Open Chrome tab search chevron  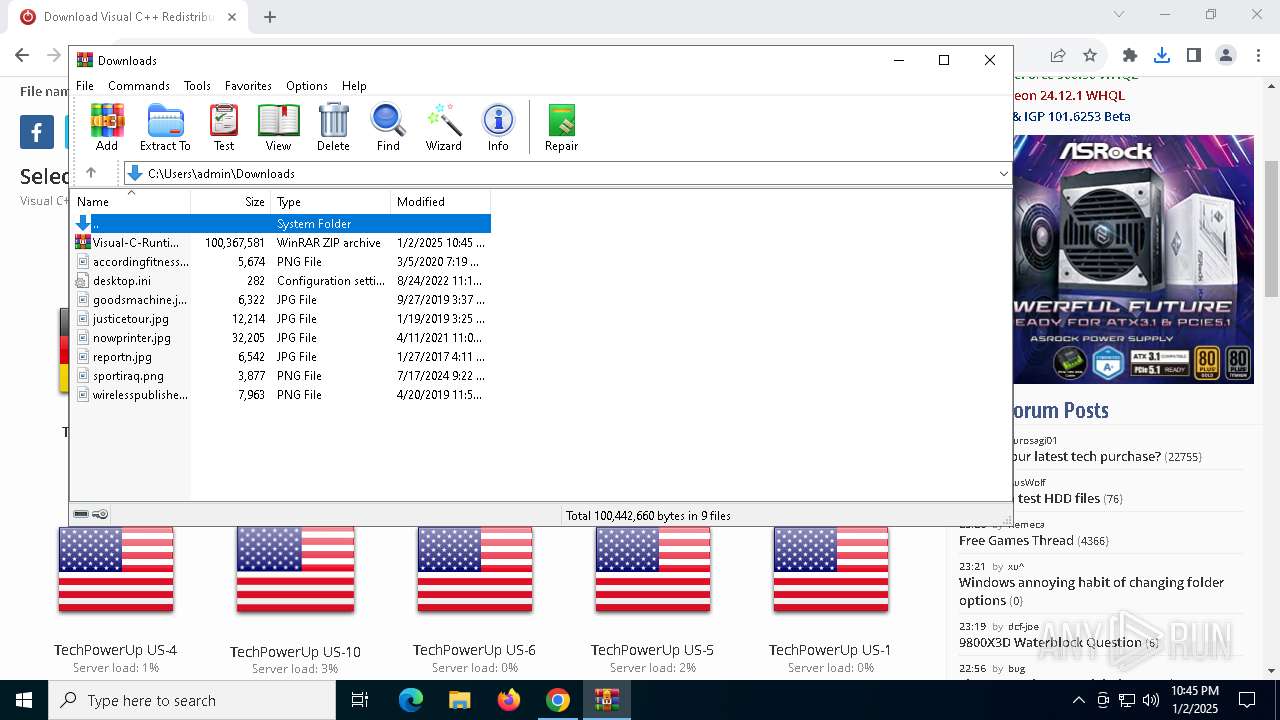pyautogui.click(x=1119, y=14)
